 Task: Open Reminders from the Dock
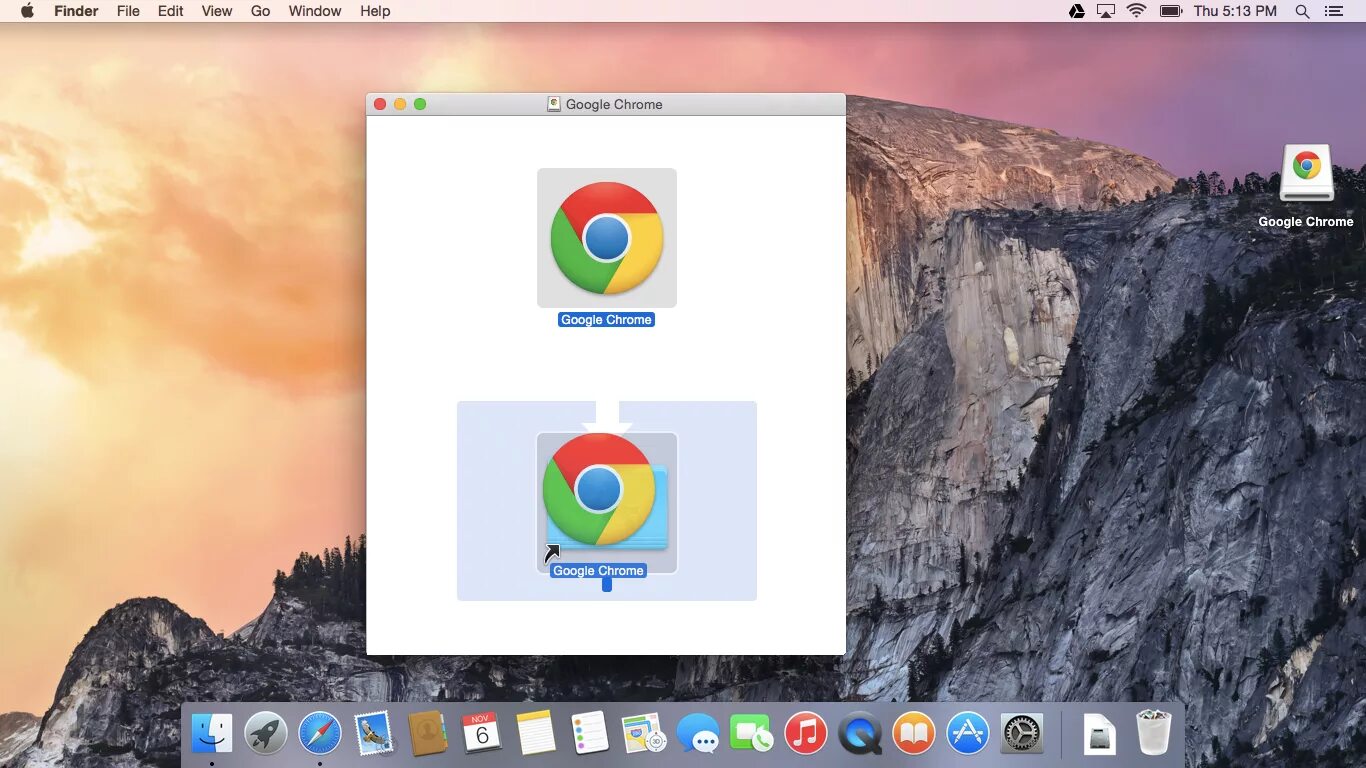pyautogui.click(x=590, y=734)
